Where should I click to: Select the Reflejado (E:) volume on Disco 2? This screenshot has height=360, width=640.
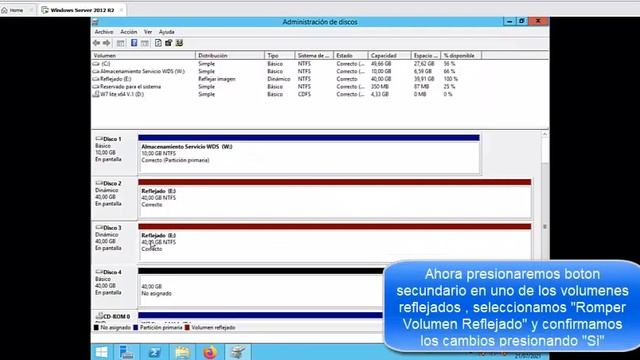coord(335,198)
